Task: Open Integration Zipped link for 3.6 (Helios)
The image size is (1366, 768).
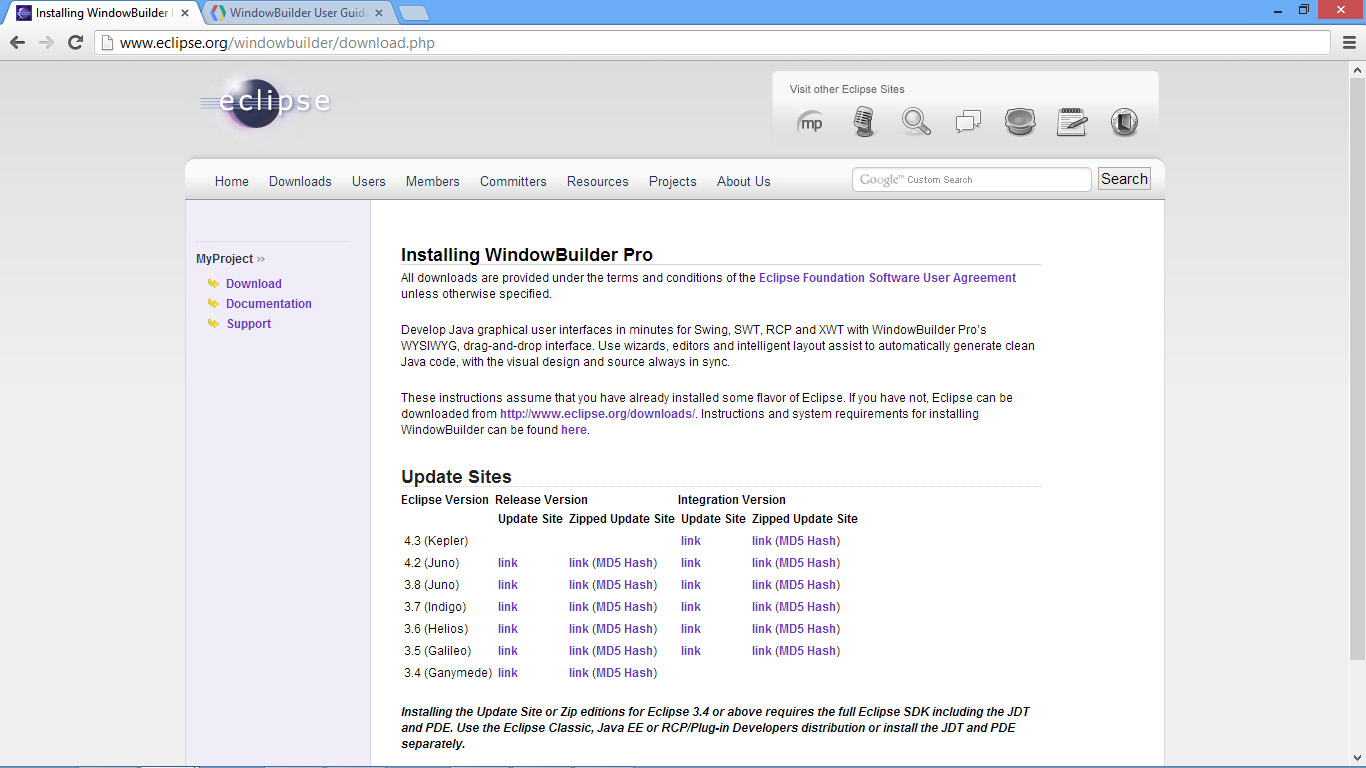Action: coord(762,629)
